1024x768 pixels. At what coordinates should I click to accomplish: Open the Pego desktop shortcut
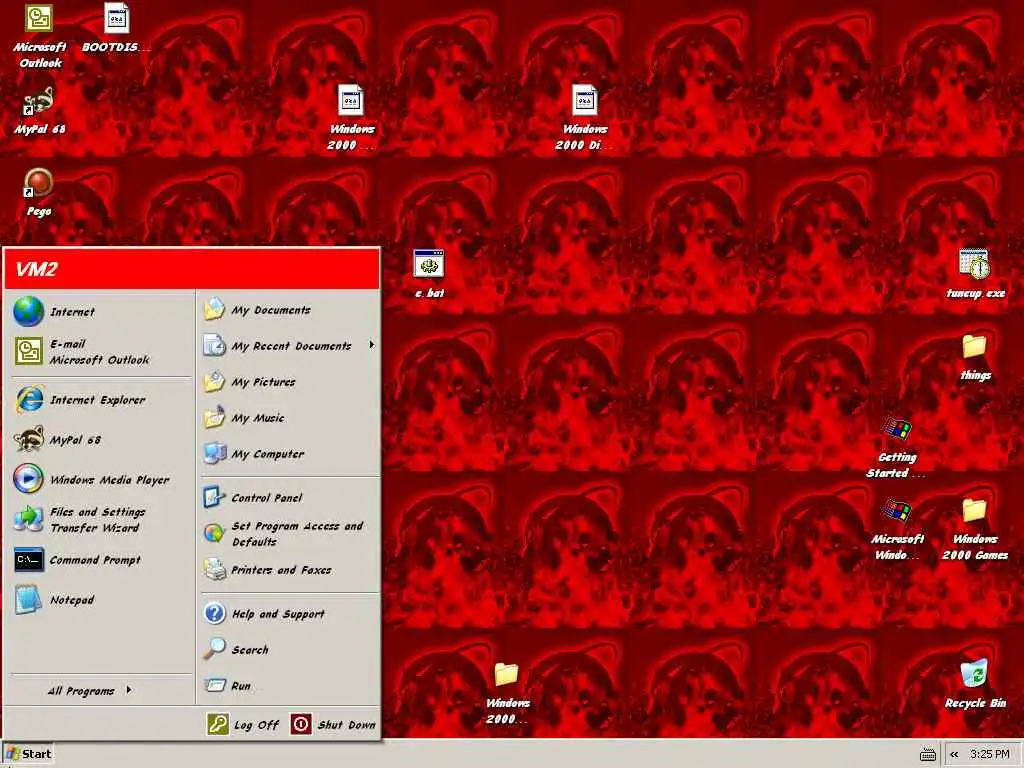point(39,193)
